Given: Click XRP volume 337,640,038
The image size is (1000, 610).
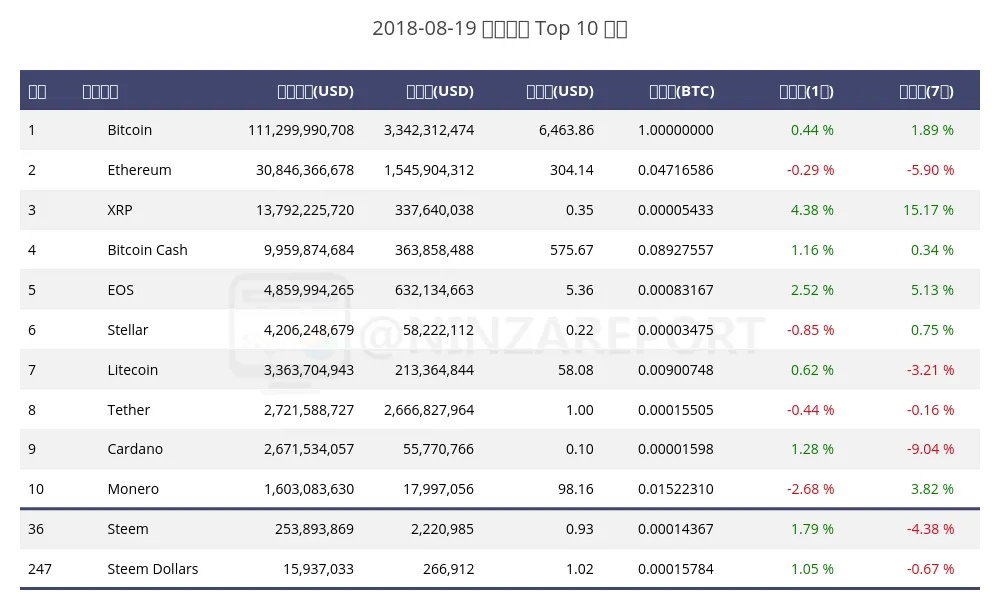Looking at the screenshot, I should 434,211.
